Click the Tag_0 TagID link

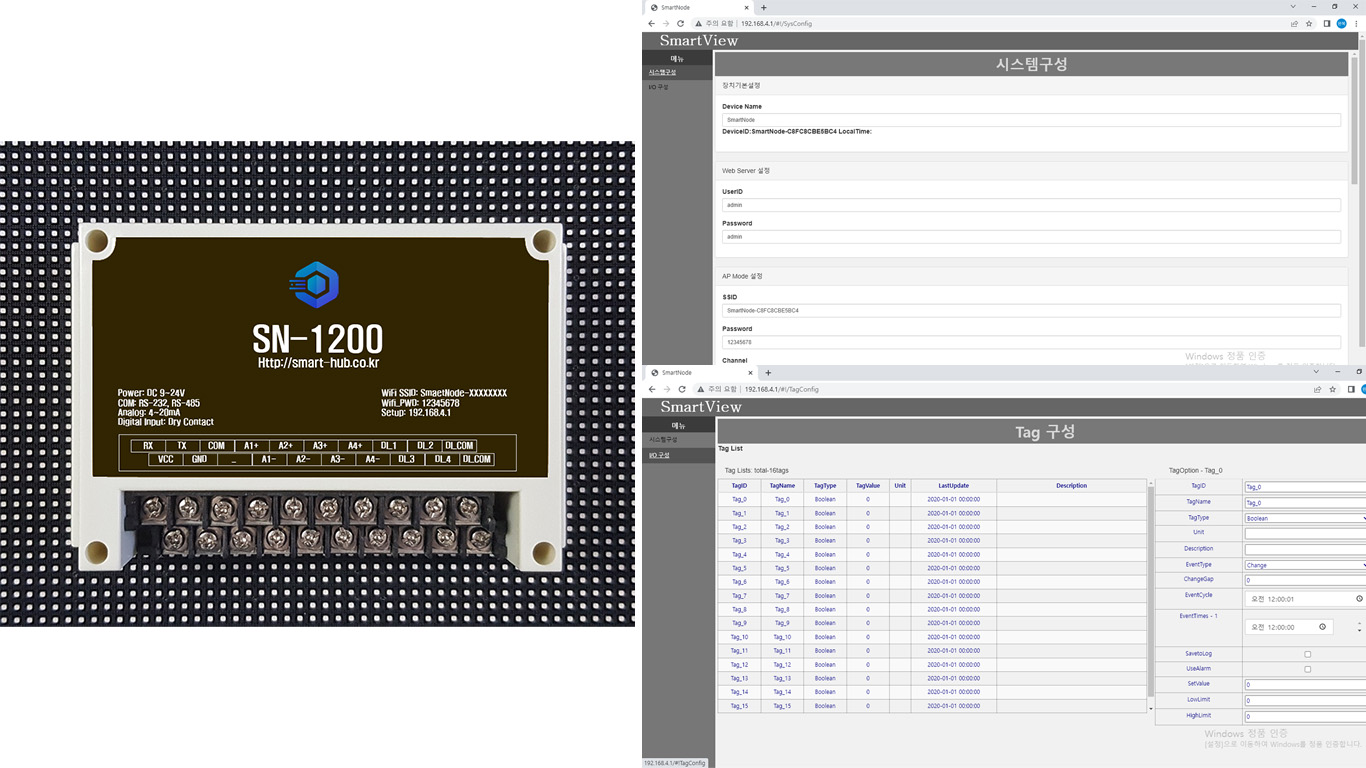click(739, 499)
